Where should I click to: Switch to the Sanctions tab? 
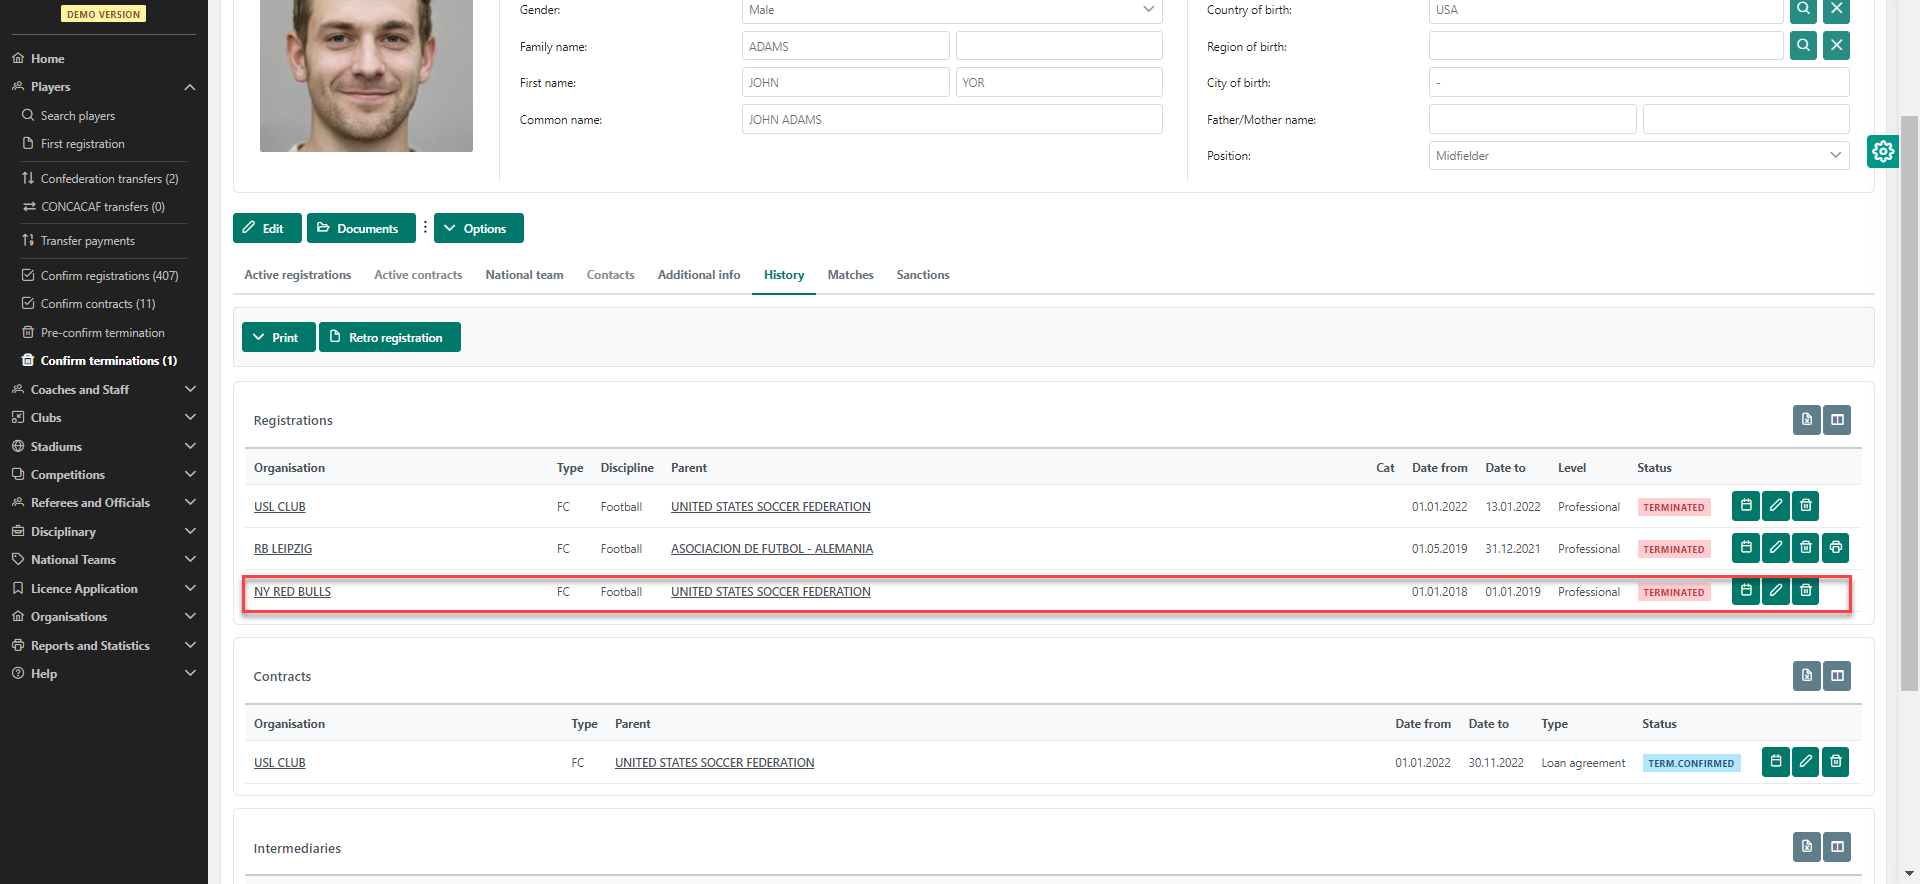(x=922, y=275)
